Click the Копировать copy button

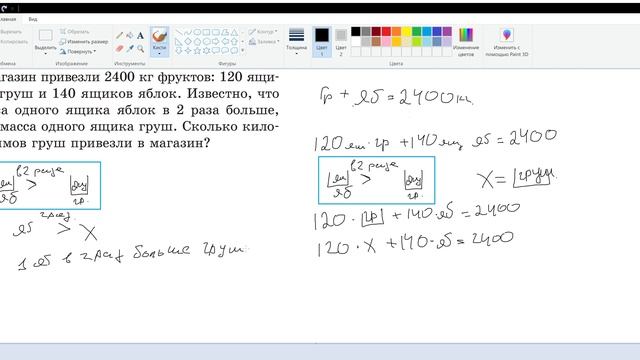[13, 42]
